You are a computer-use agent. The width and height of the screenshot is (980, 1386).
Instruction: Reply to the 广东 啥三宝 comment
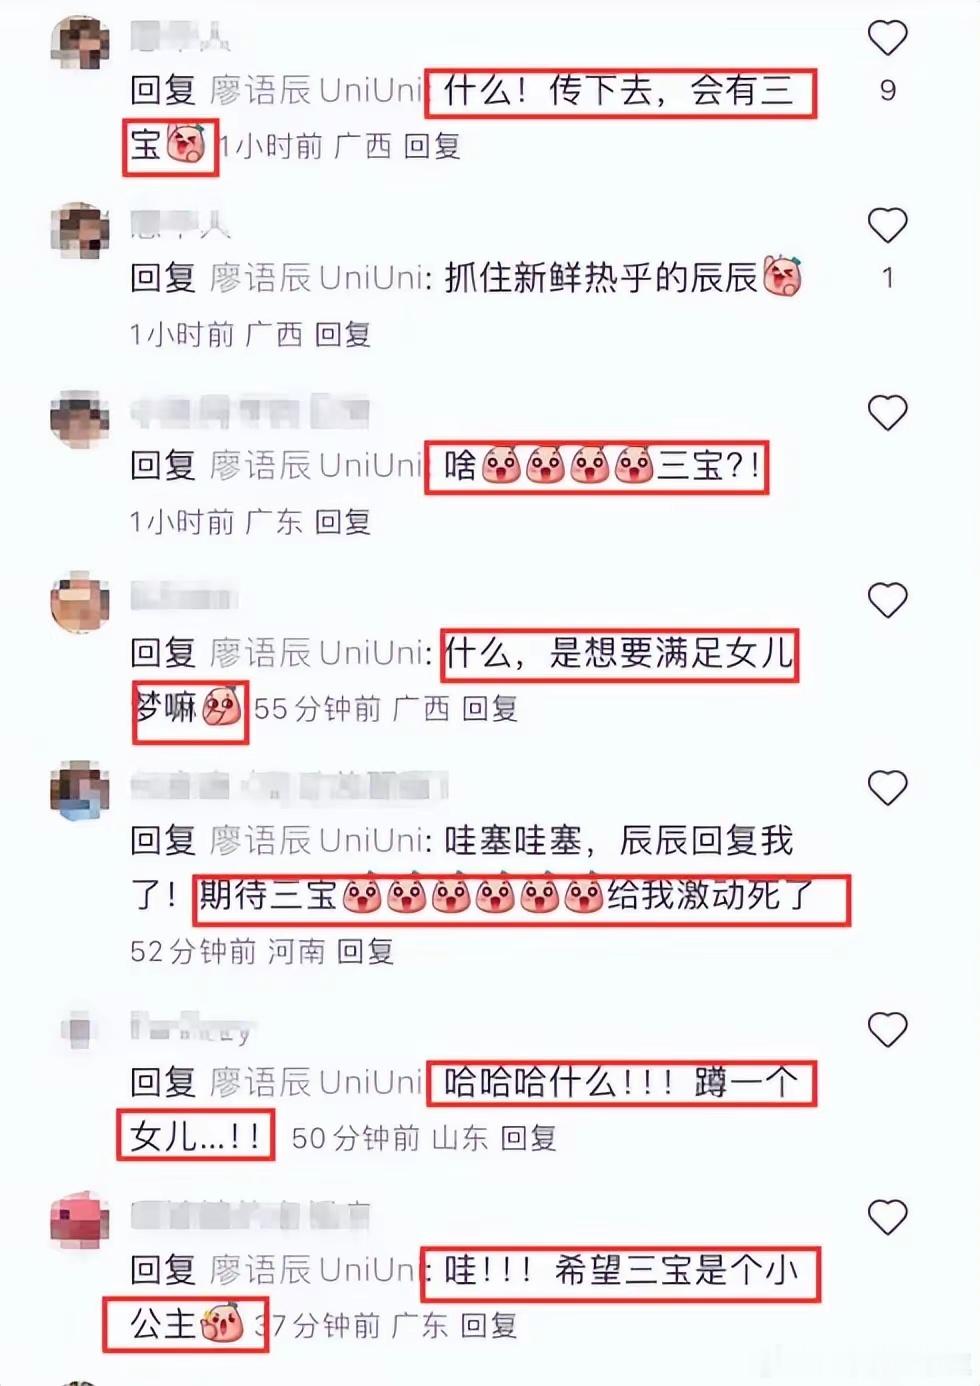coord(343,522)
